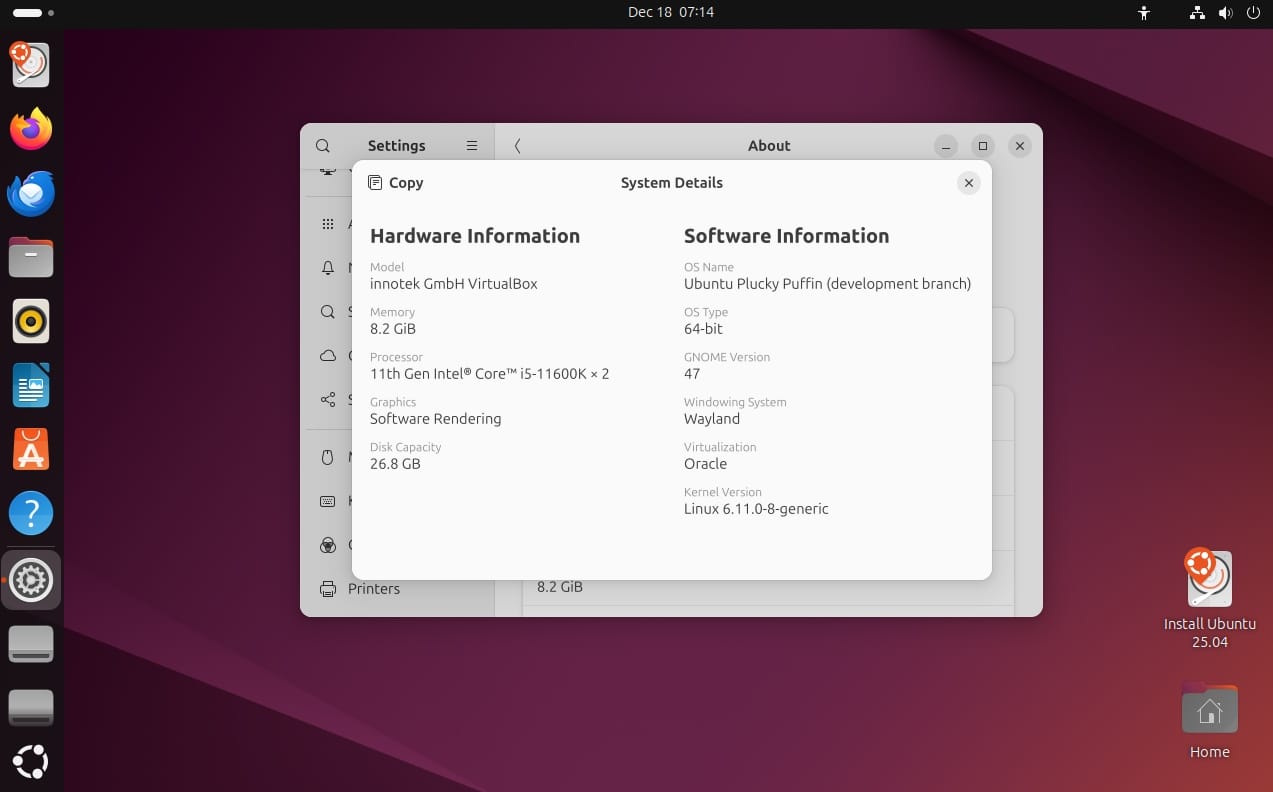Open Mouse & Touchpad settings via its icon
The height and width of the screenshot is (792, 1273).
[x=327, y=456]
